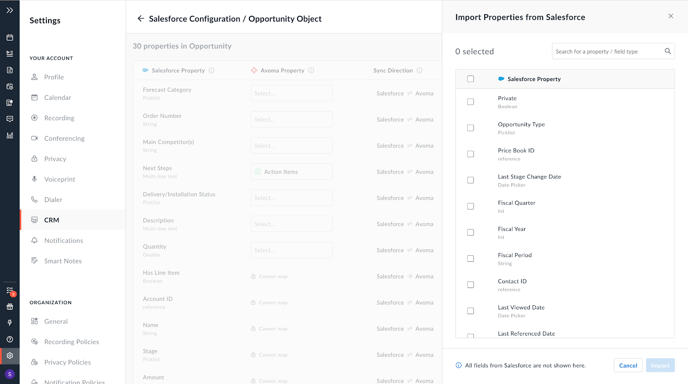Viewport: 688px width, 384px height.
Task: Show info for Sync Direction column
Action: [419, 70]
